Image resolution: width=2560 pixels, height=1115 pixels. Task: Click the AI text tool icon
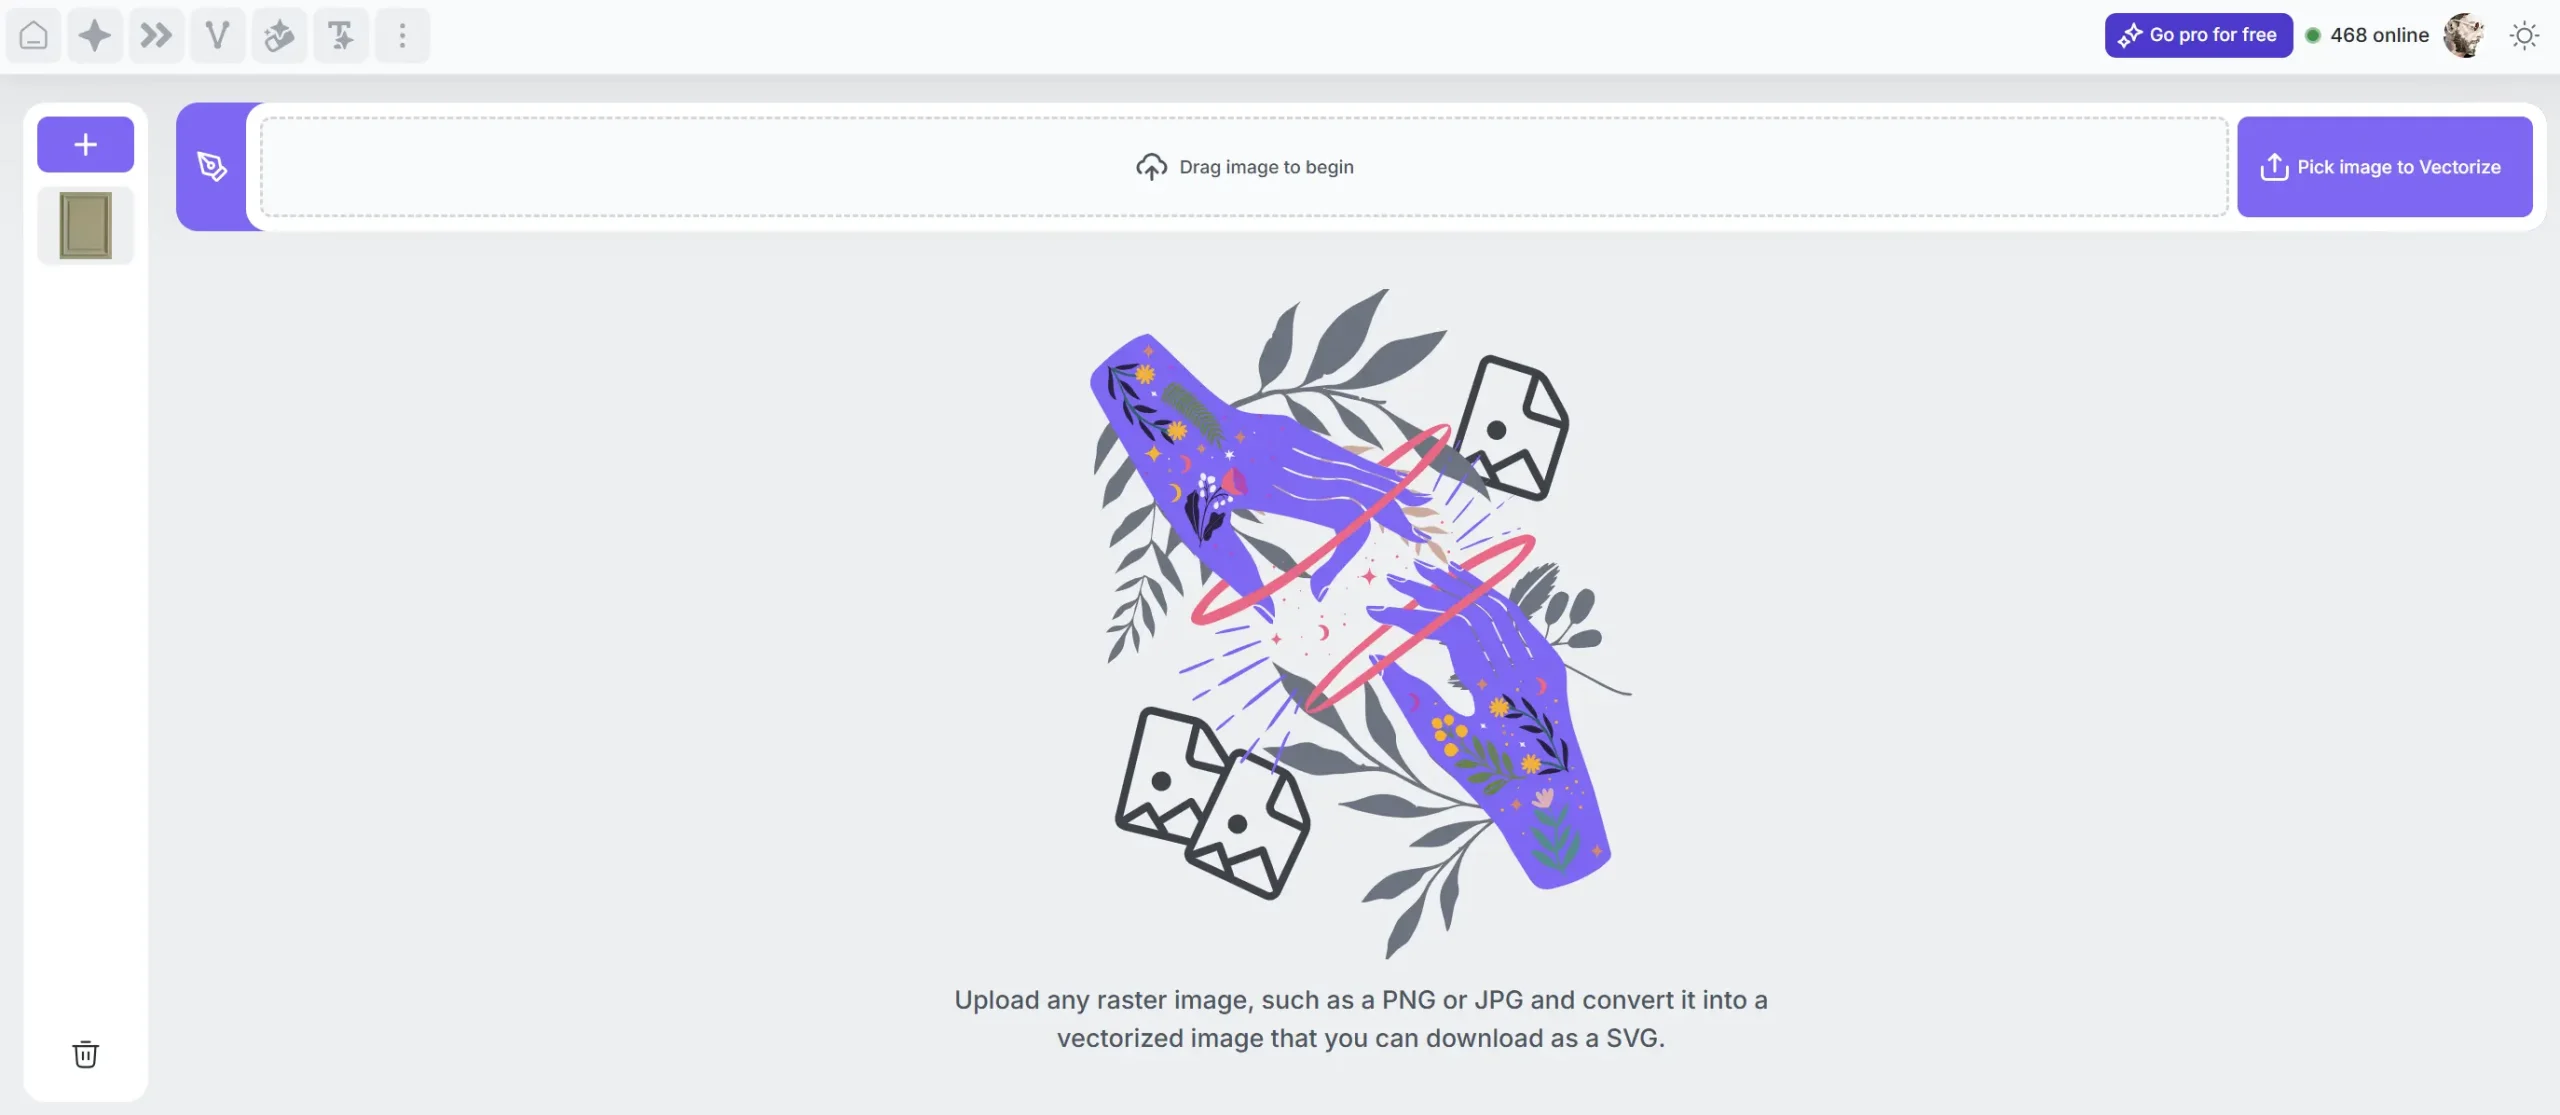point(340,35)
